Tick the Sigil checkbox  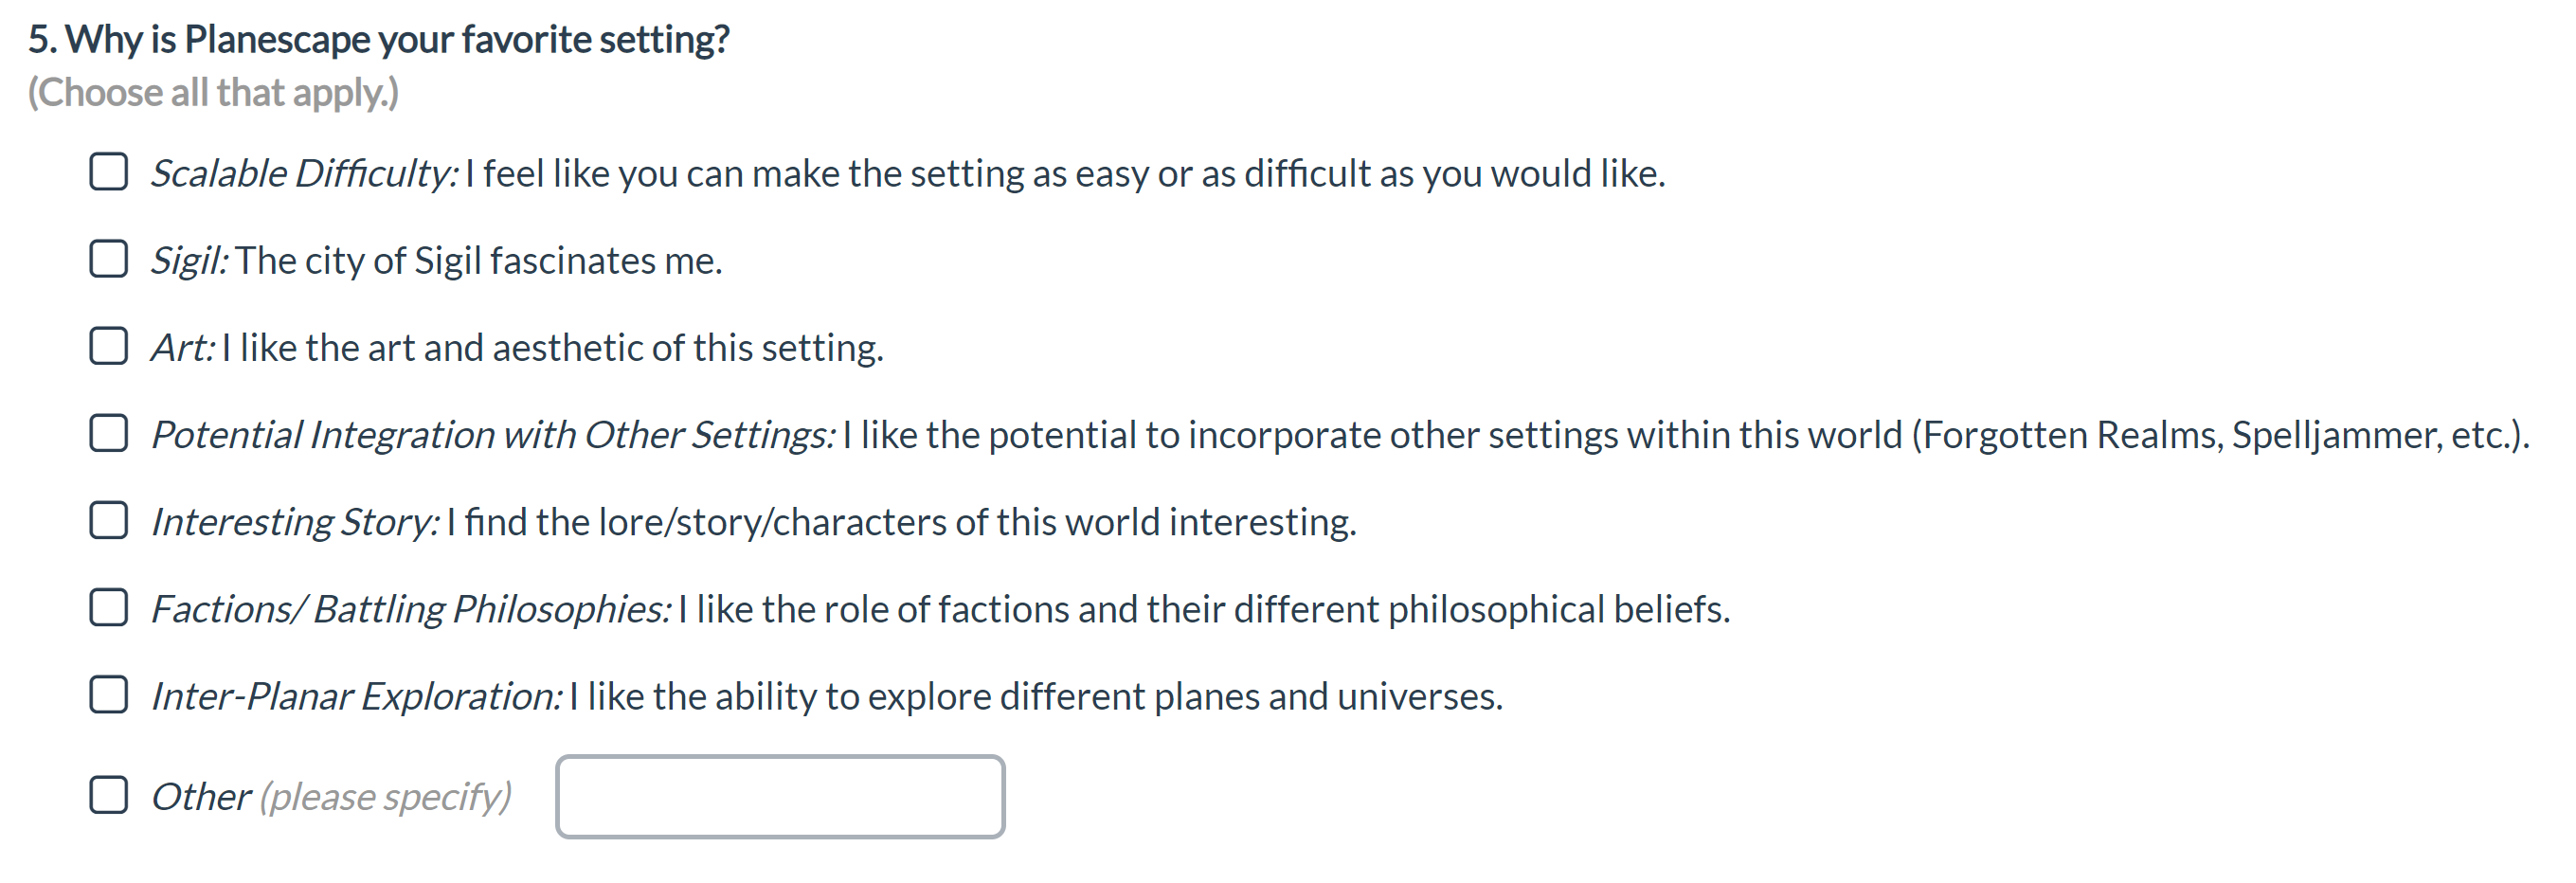click(108, 259)
